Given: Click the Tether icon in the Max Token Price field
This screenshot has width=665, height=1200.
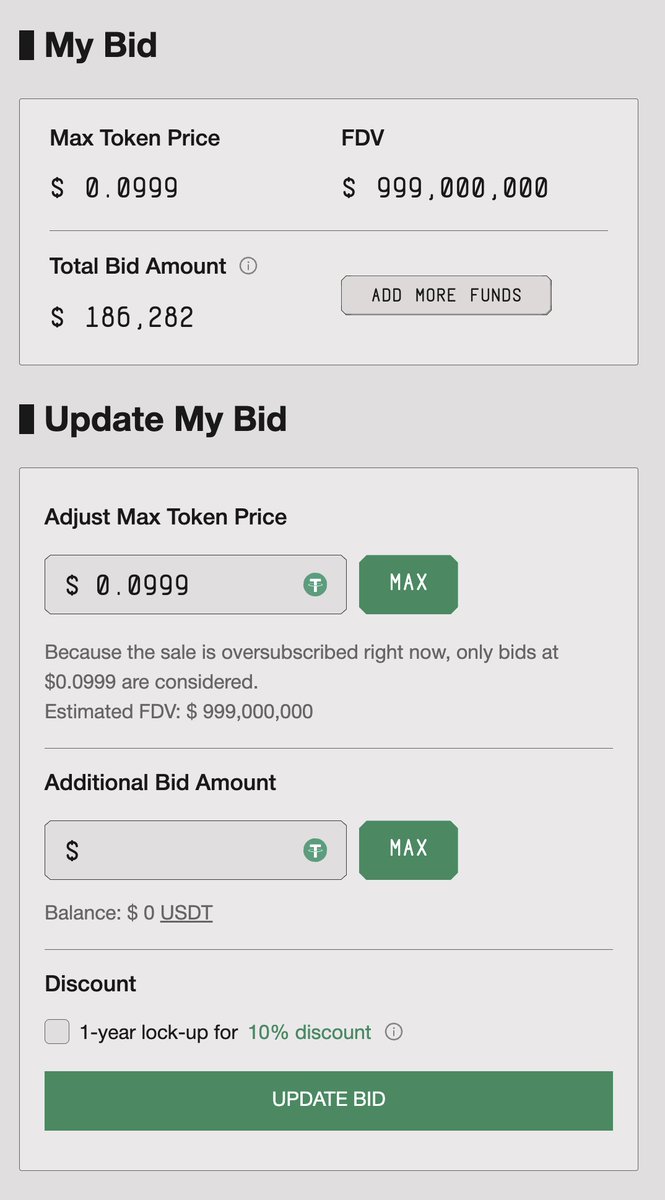Looking at the screenshot, I should [x=316, y=585].
